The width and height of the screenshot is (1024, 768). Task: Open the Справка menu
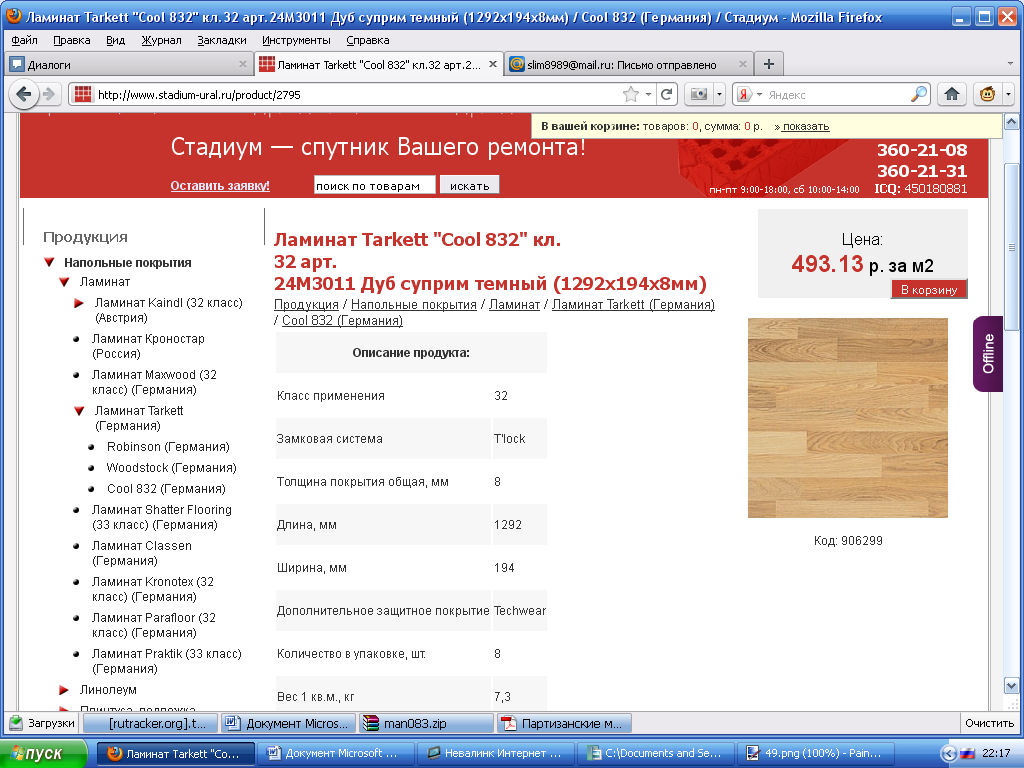tap(368, 40)
